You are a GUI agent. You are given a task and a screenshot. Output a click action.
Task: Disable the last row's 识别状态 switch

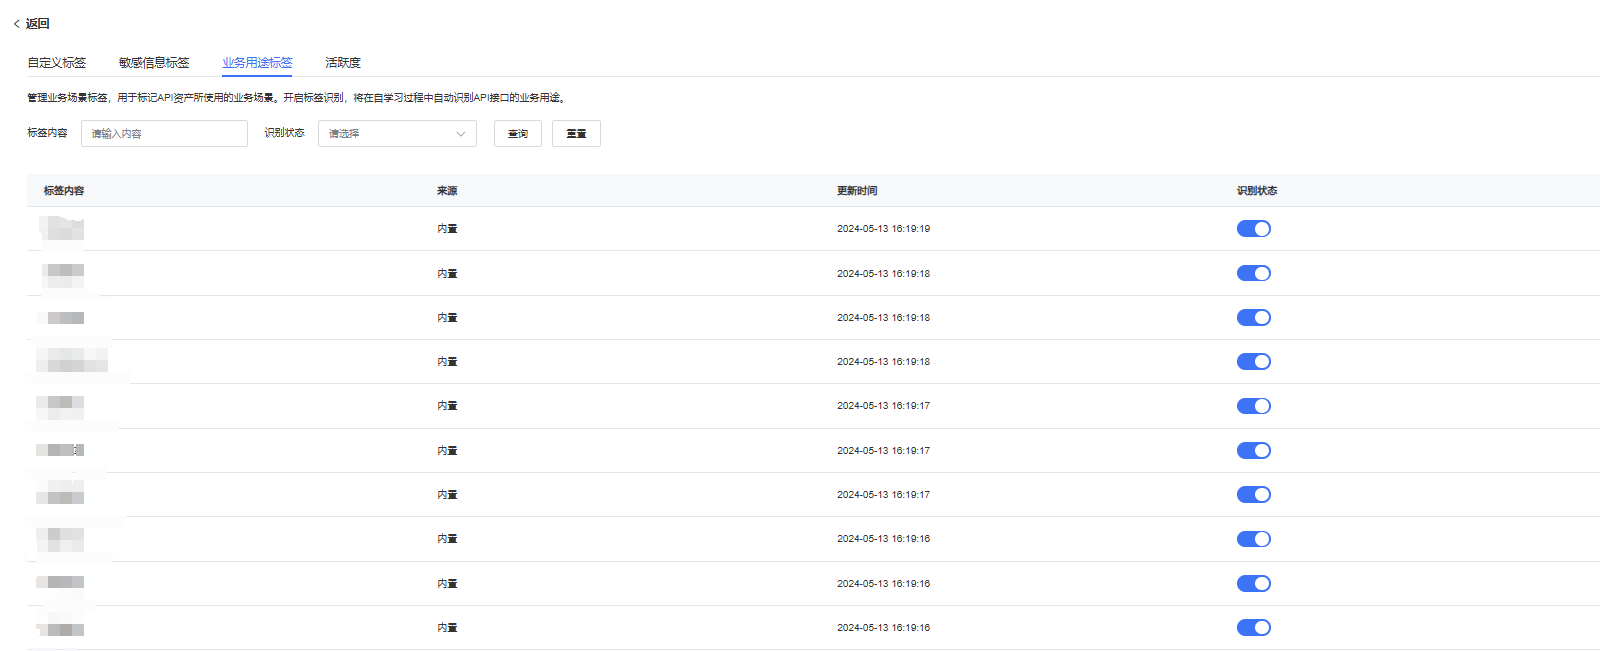tap(1253, 627)
